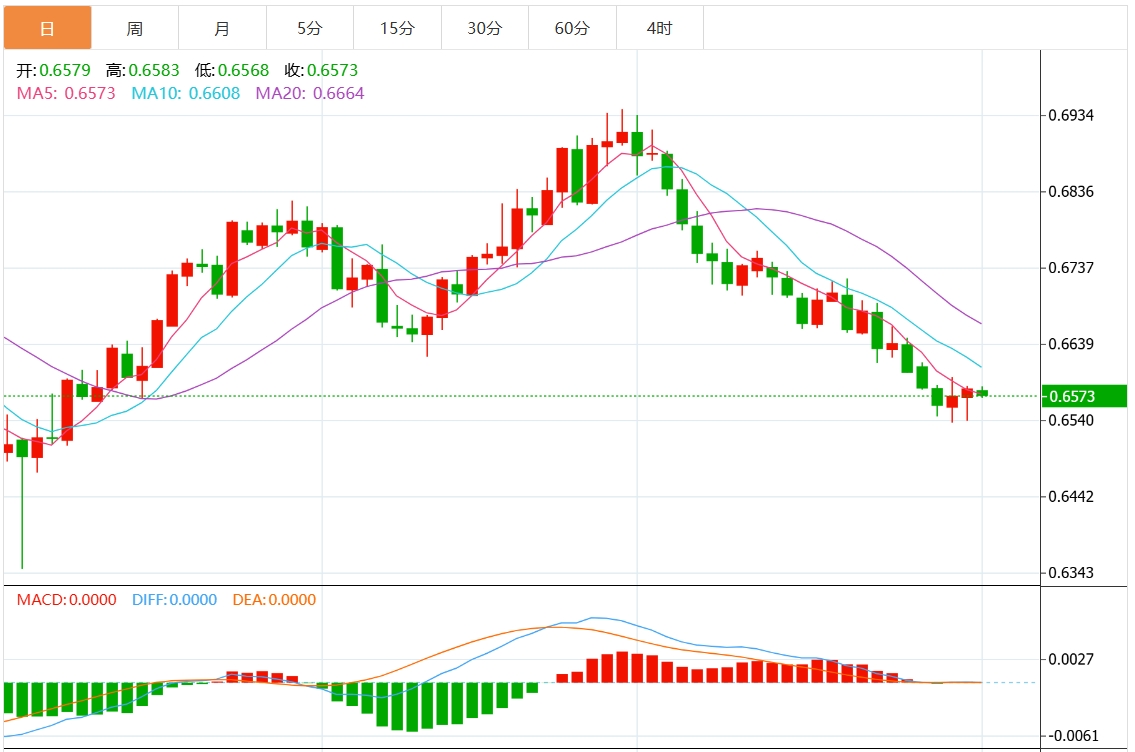The height and width of the screenshot is (752, 1135).
Task: Select the 15分 timeframe tab
Action: coord(397,29)
